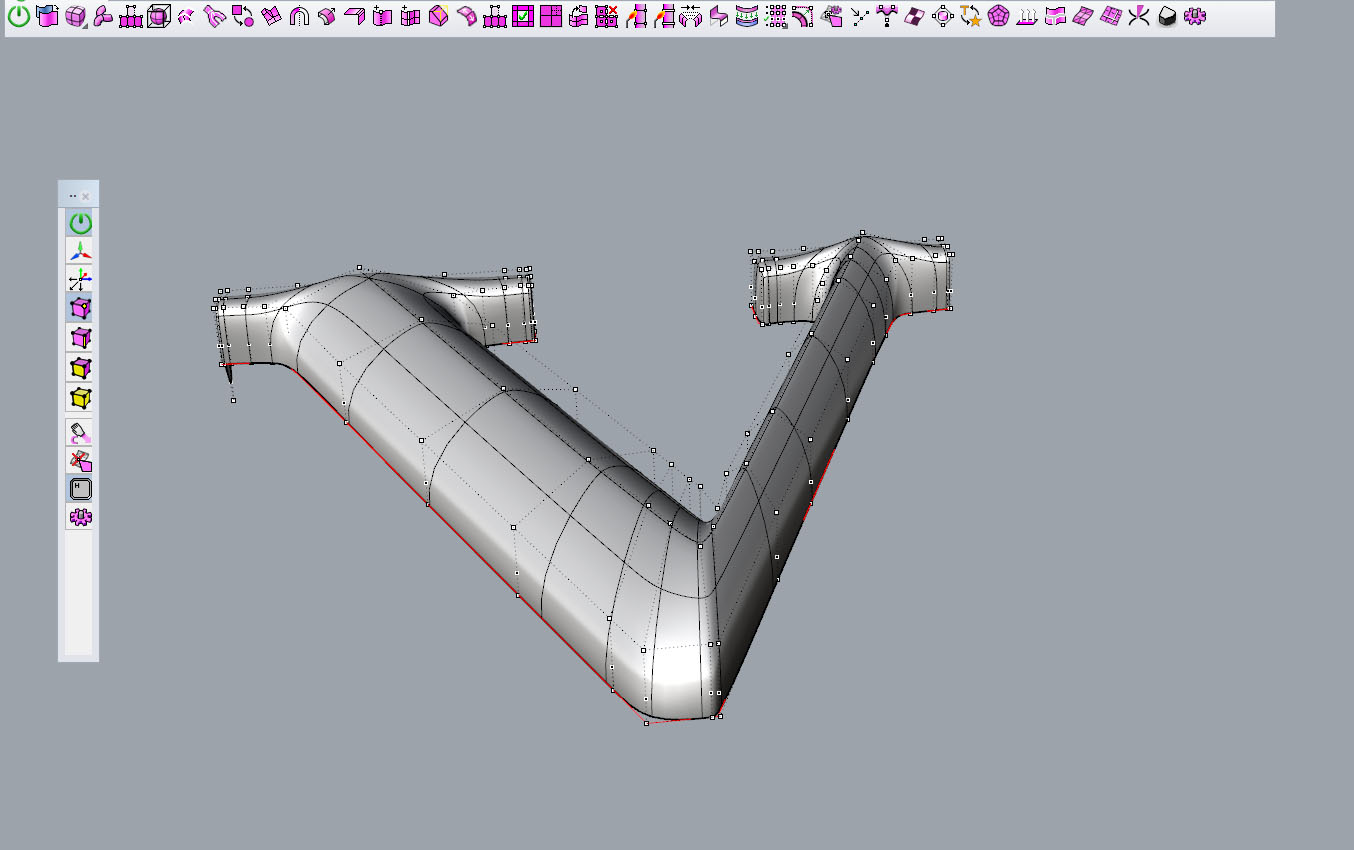
Task: Enable the all-yellow cube selection mode
Action: coord(80,397)
